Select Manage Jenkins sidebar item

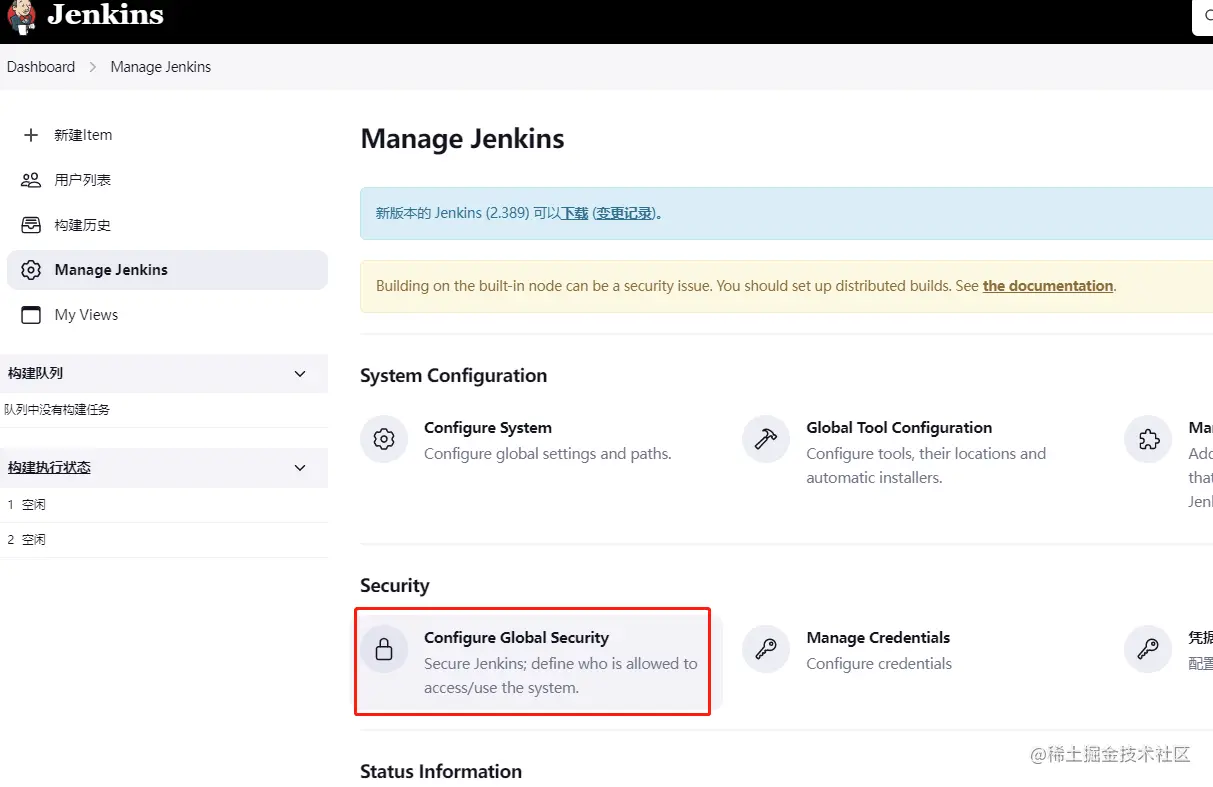tap(167, 270)
